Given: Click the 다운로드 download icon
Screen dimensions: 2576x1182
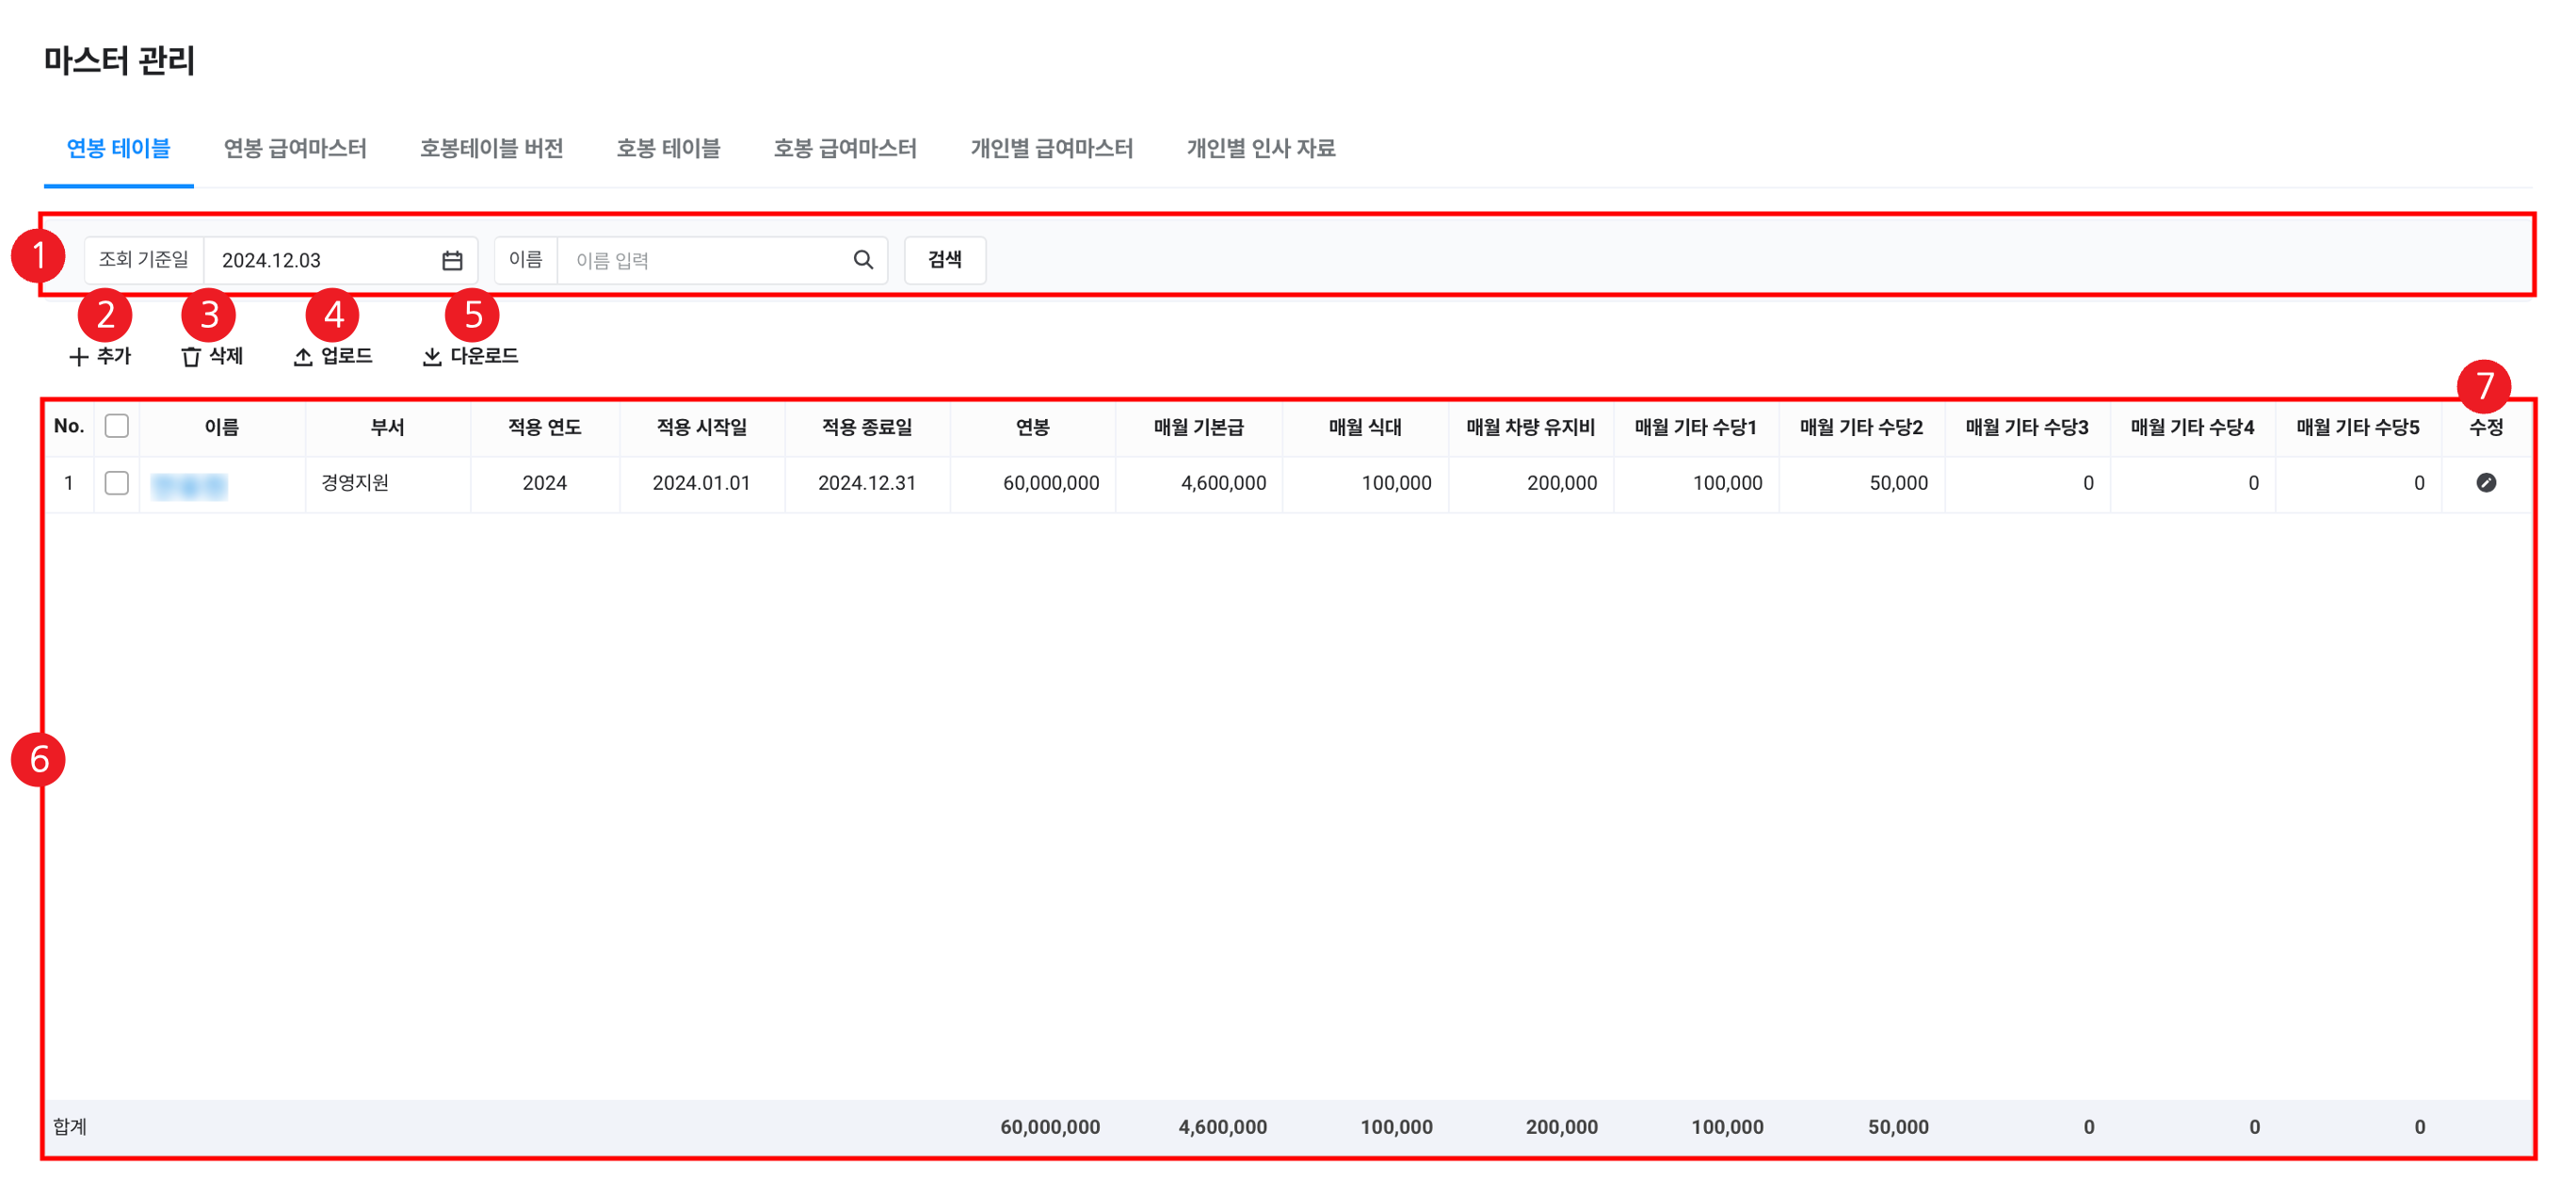Looking at the screenshot, I should click(x=432, y=357).
